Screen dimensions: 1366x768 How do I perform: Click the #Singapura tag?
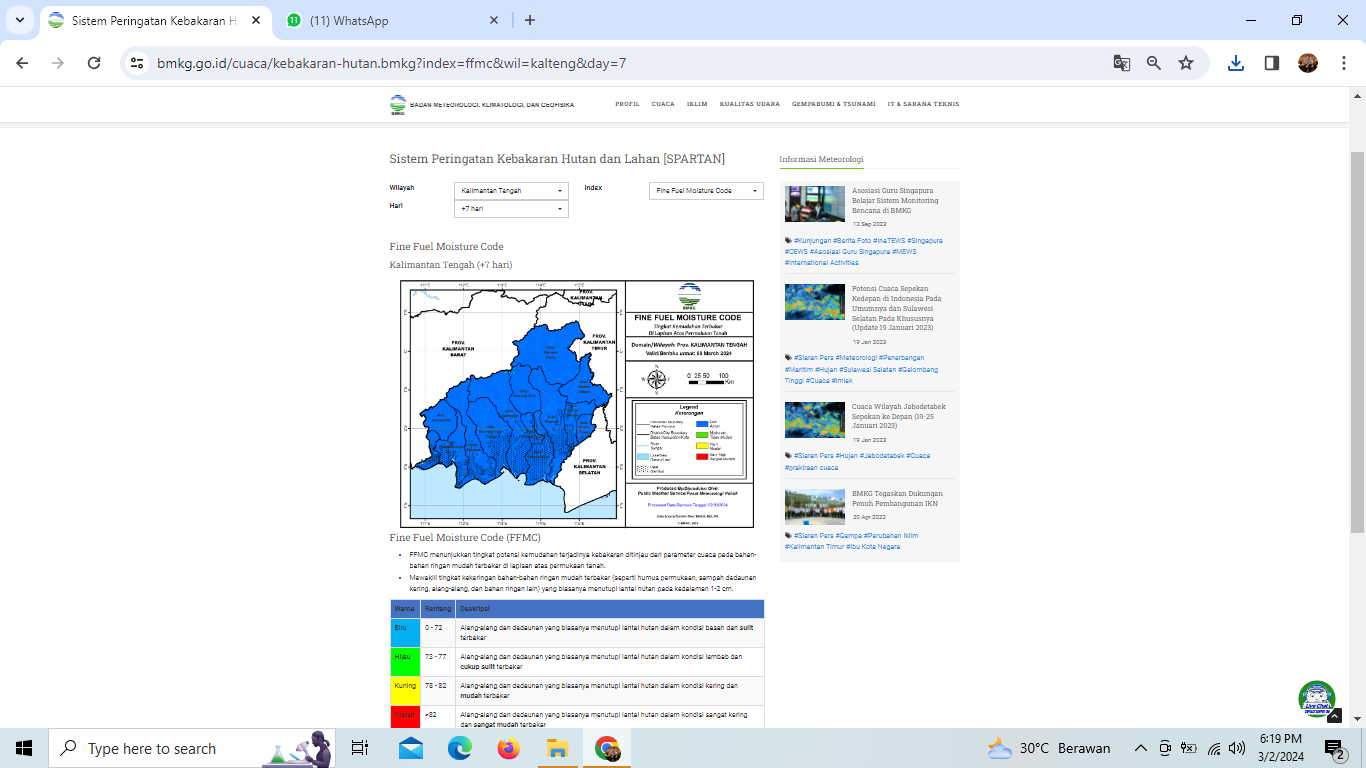click(x=925, y=240)
